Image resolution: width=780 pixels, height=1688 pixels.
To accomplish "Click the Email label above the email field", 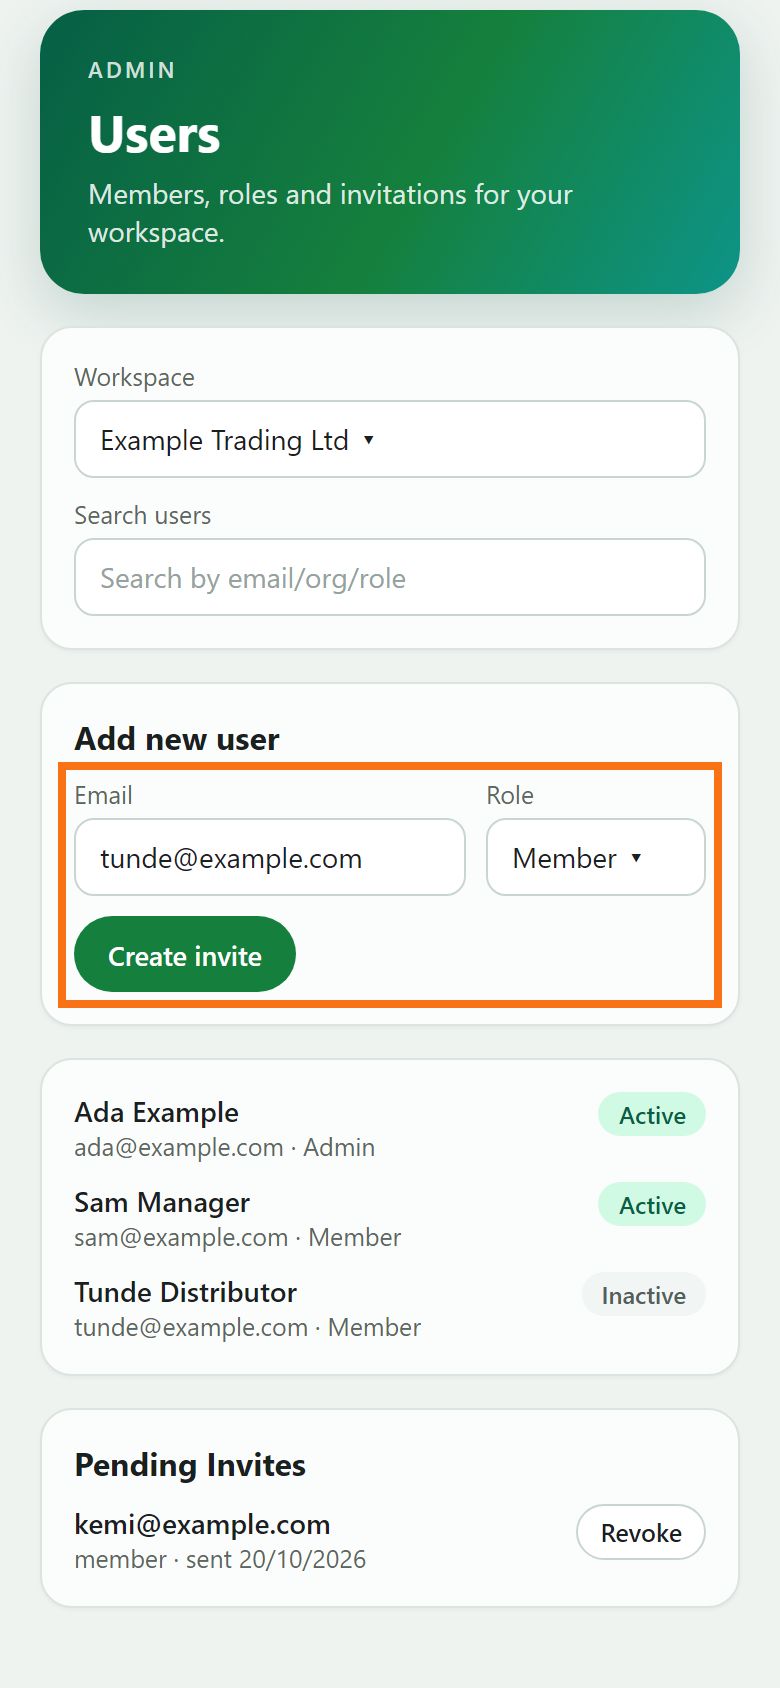I will click(104, 795).
